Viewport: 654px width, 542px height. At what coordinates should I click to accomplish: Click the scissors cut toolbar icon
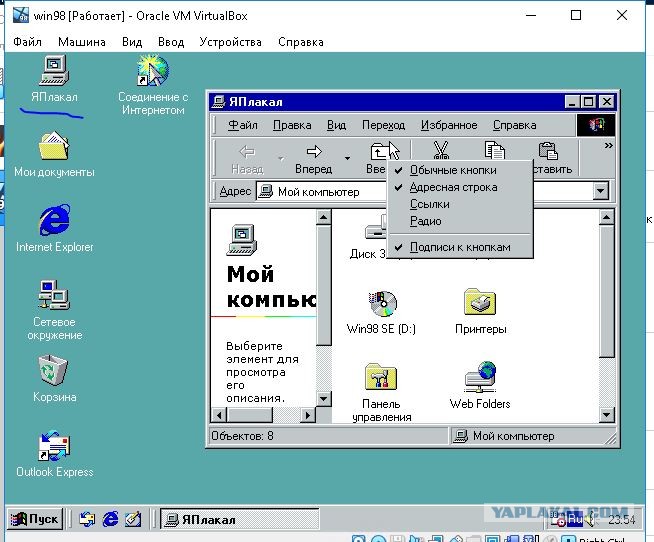tap(441, 151)
